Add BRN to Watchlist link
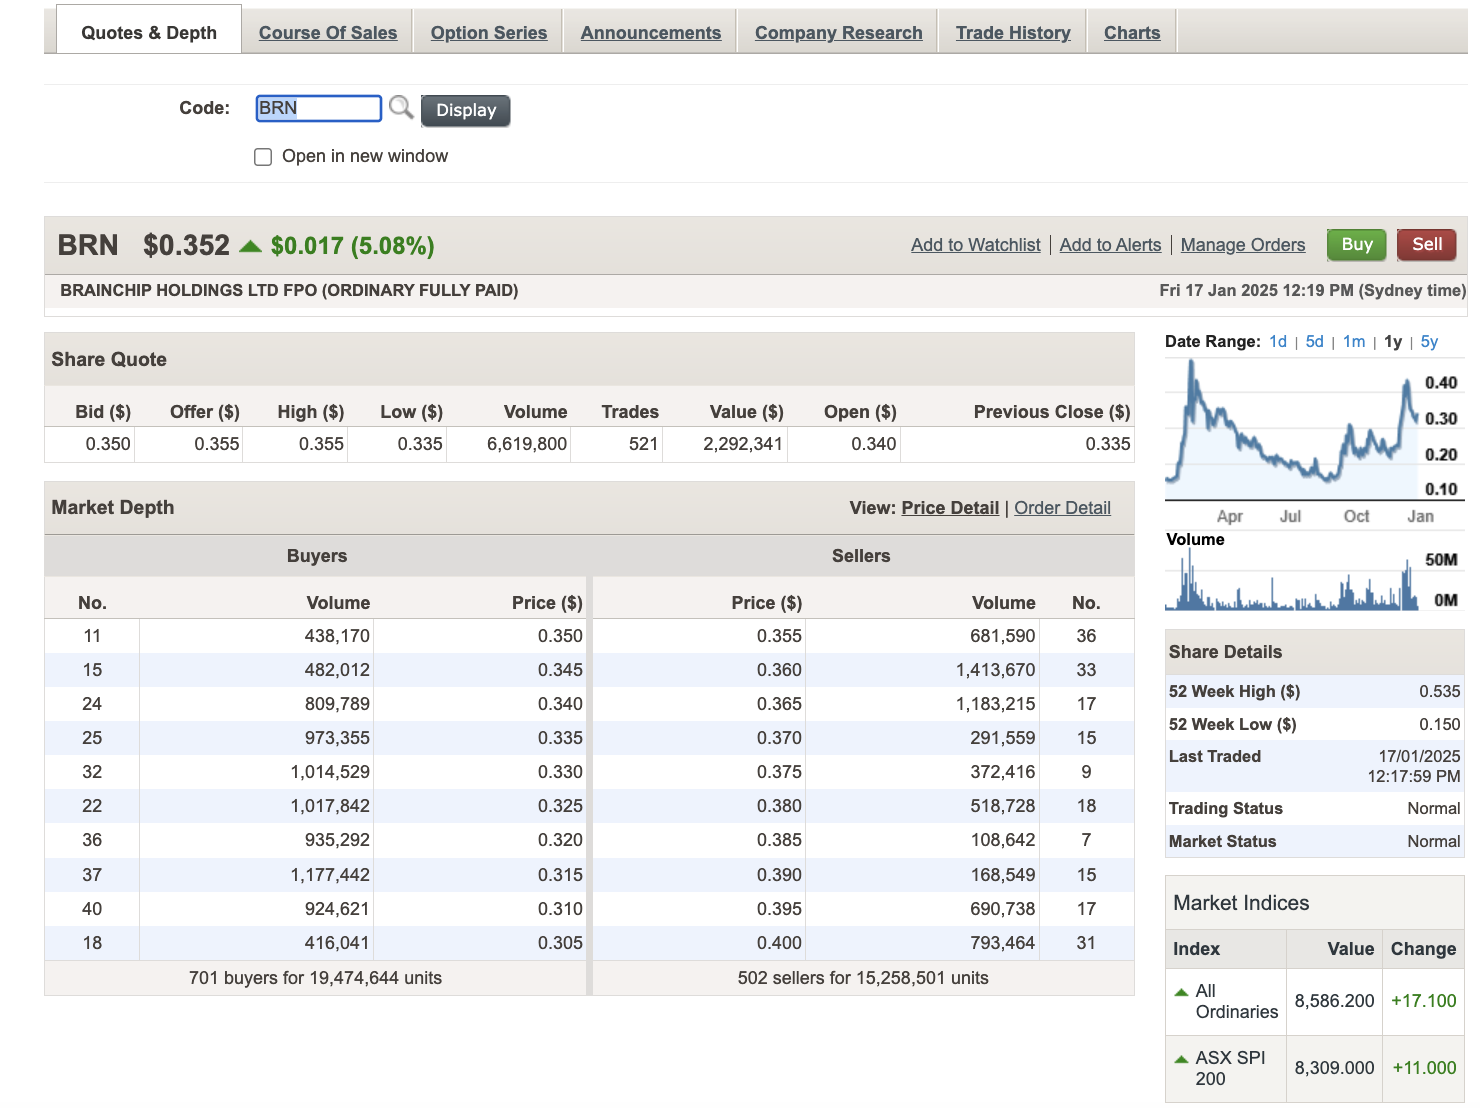 point(975,245)
